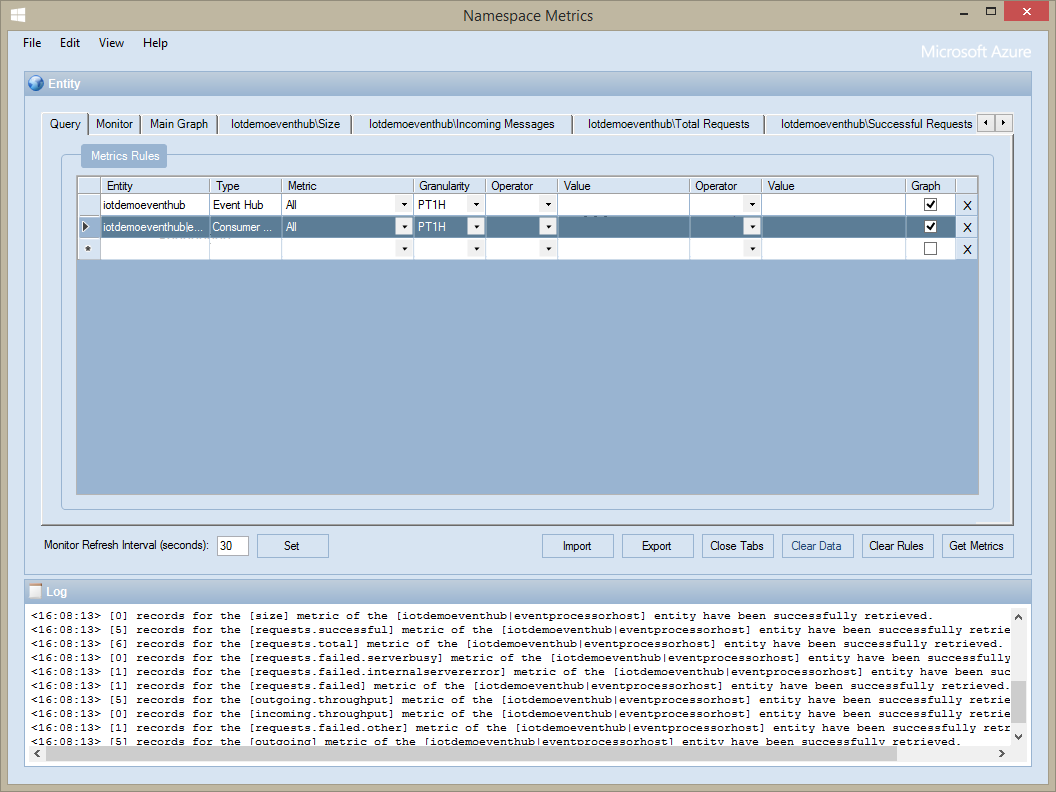Open second Operator dropdown for Event Hub row
The width and height of the screenshot is (1056, 792).
pos(752,205)
